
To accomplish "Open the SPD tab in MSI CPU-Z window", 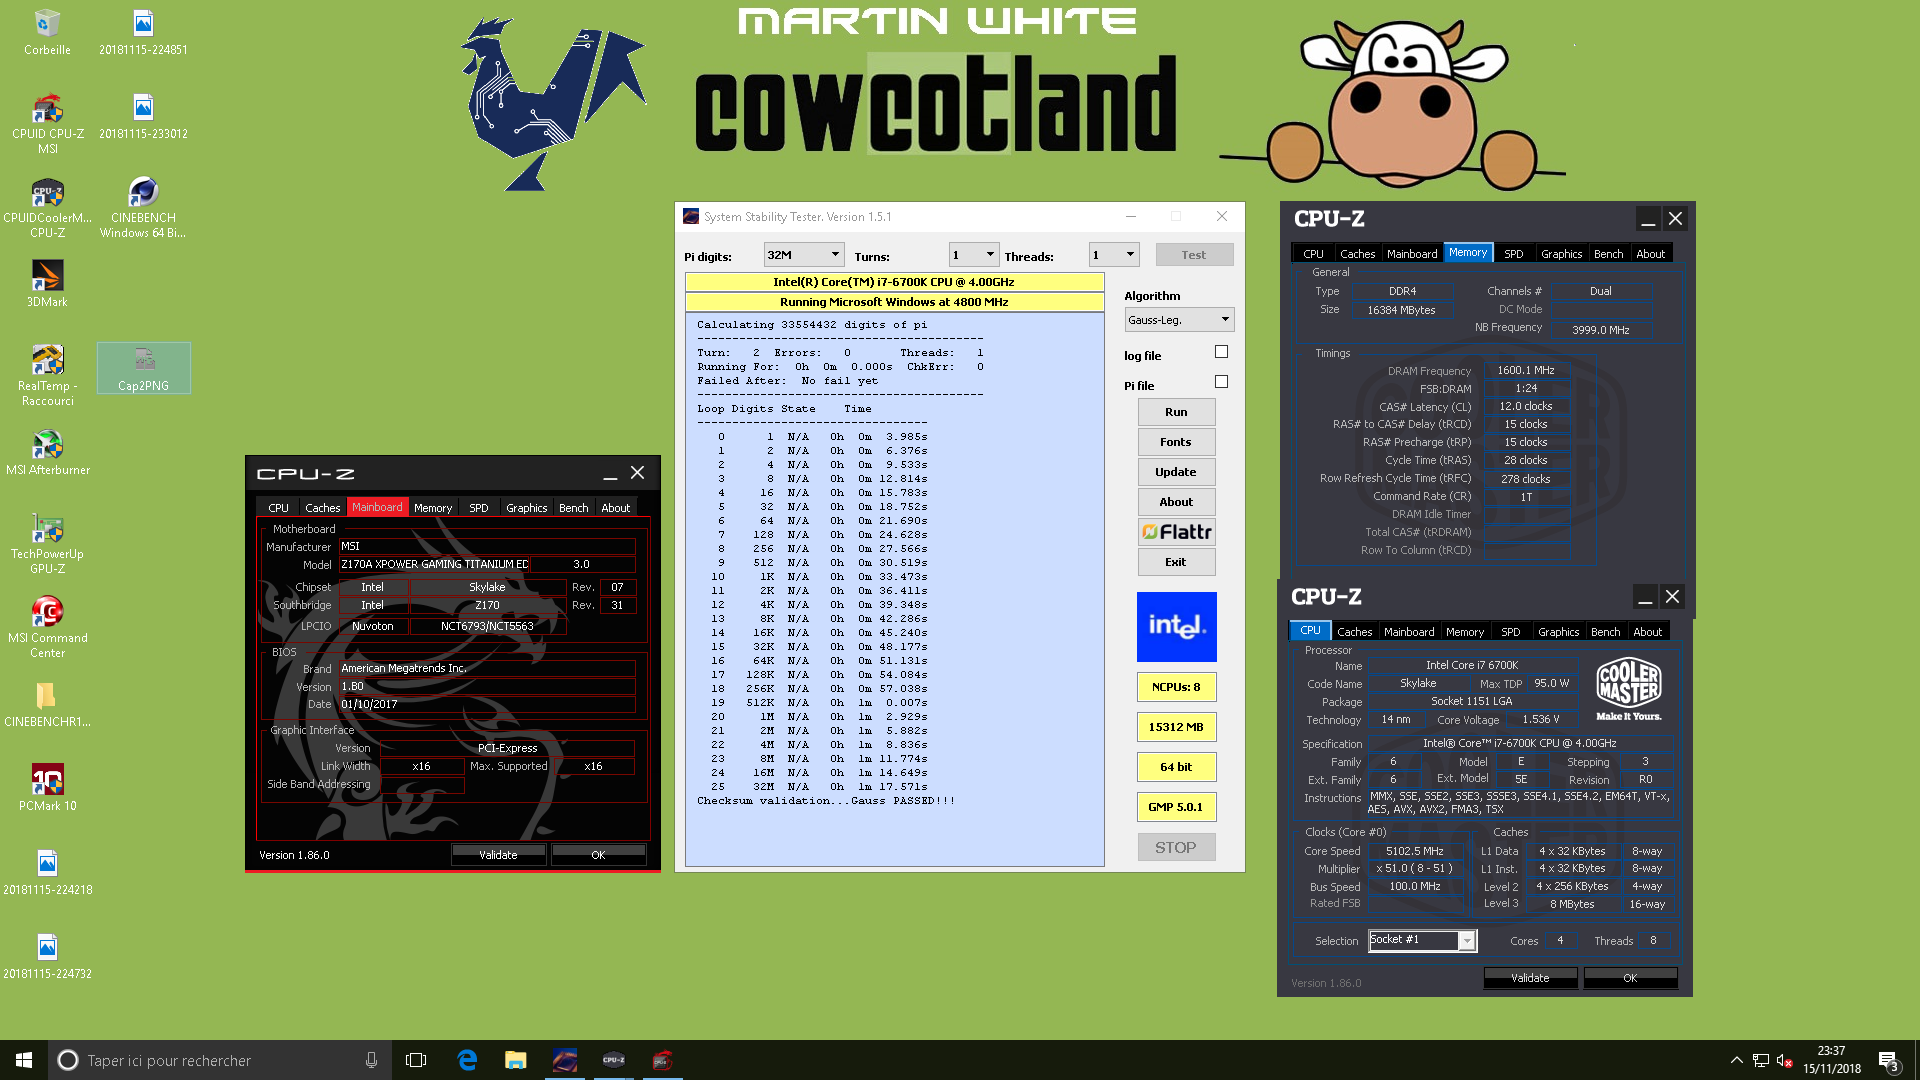I will 479,508.
